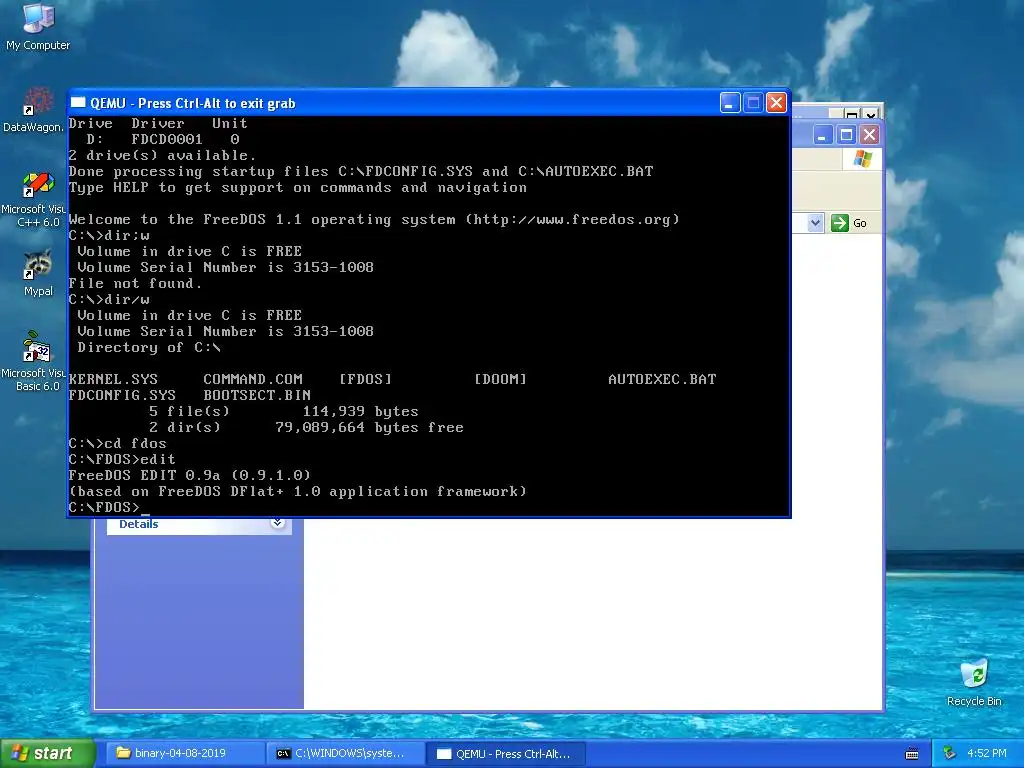
Task: Click the Windows flag logo in Explorer
Action: coord(862,159)
